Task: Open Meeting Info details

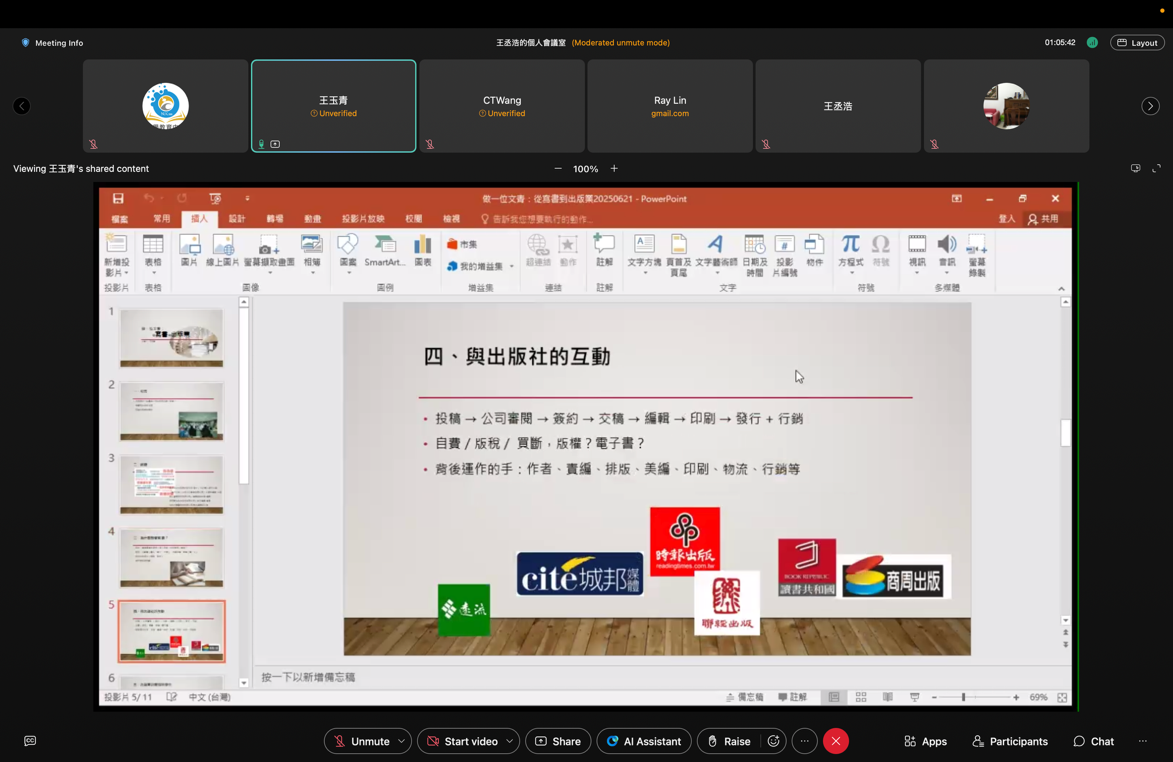Action: coord(52,43)
